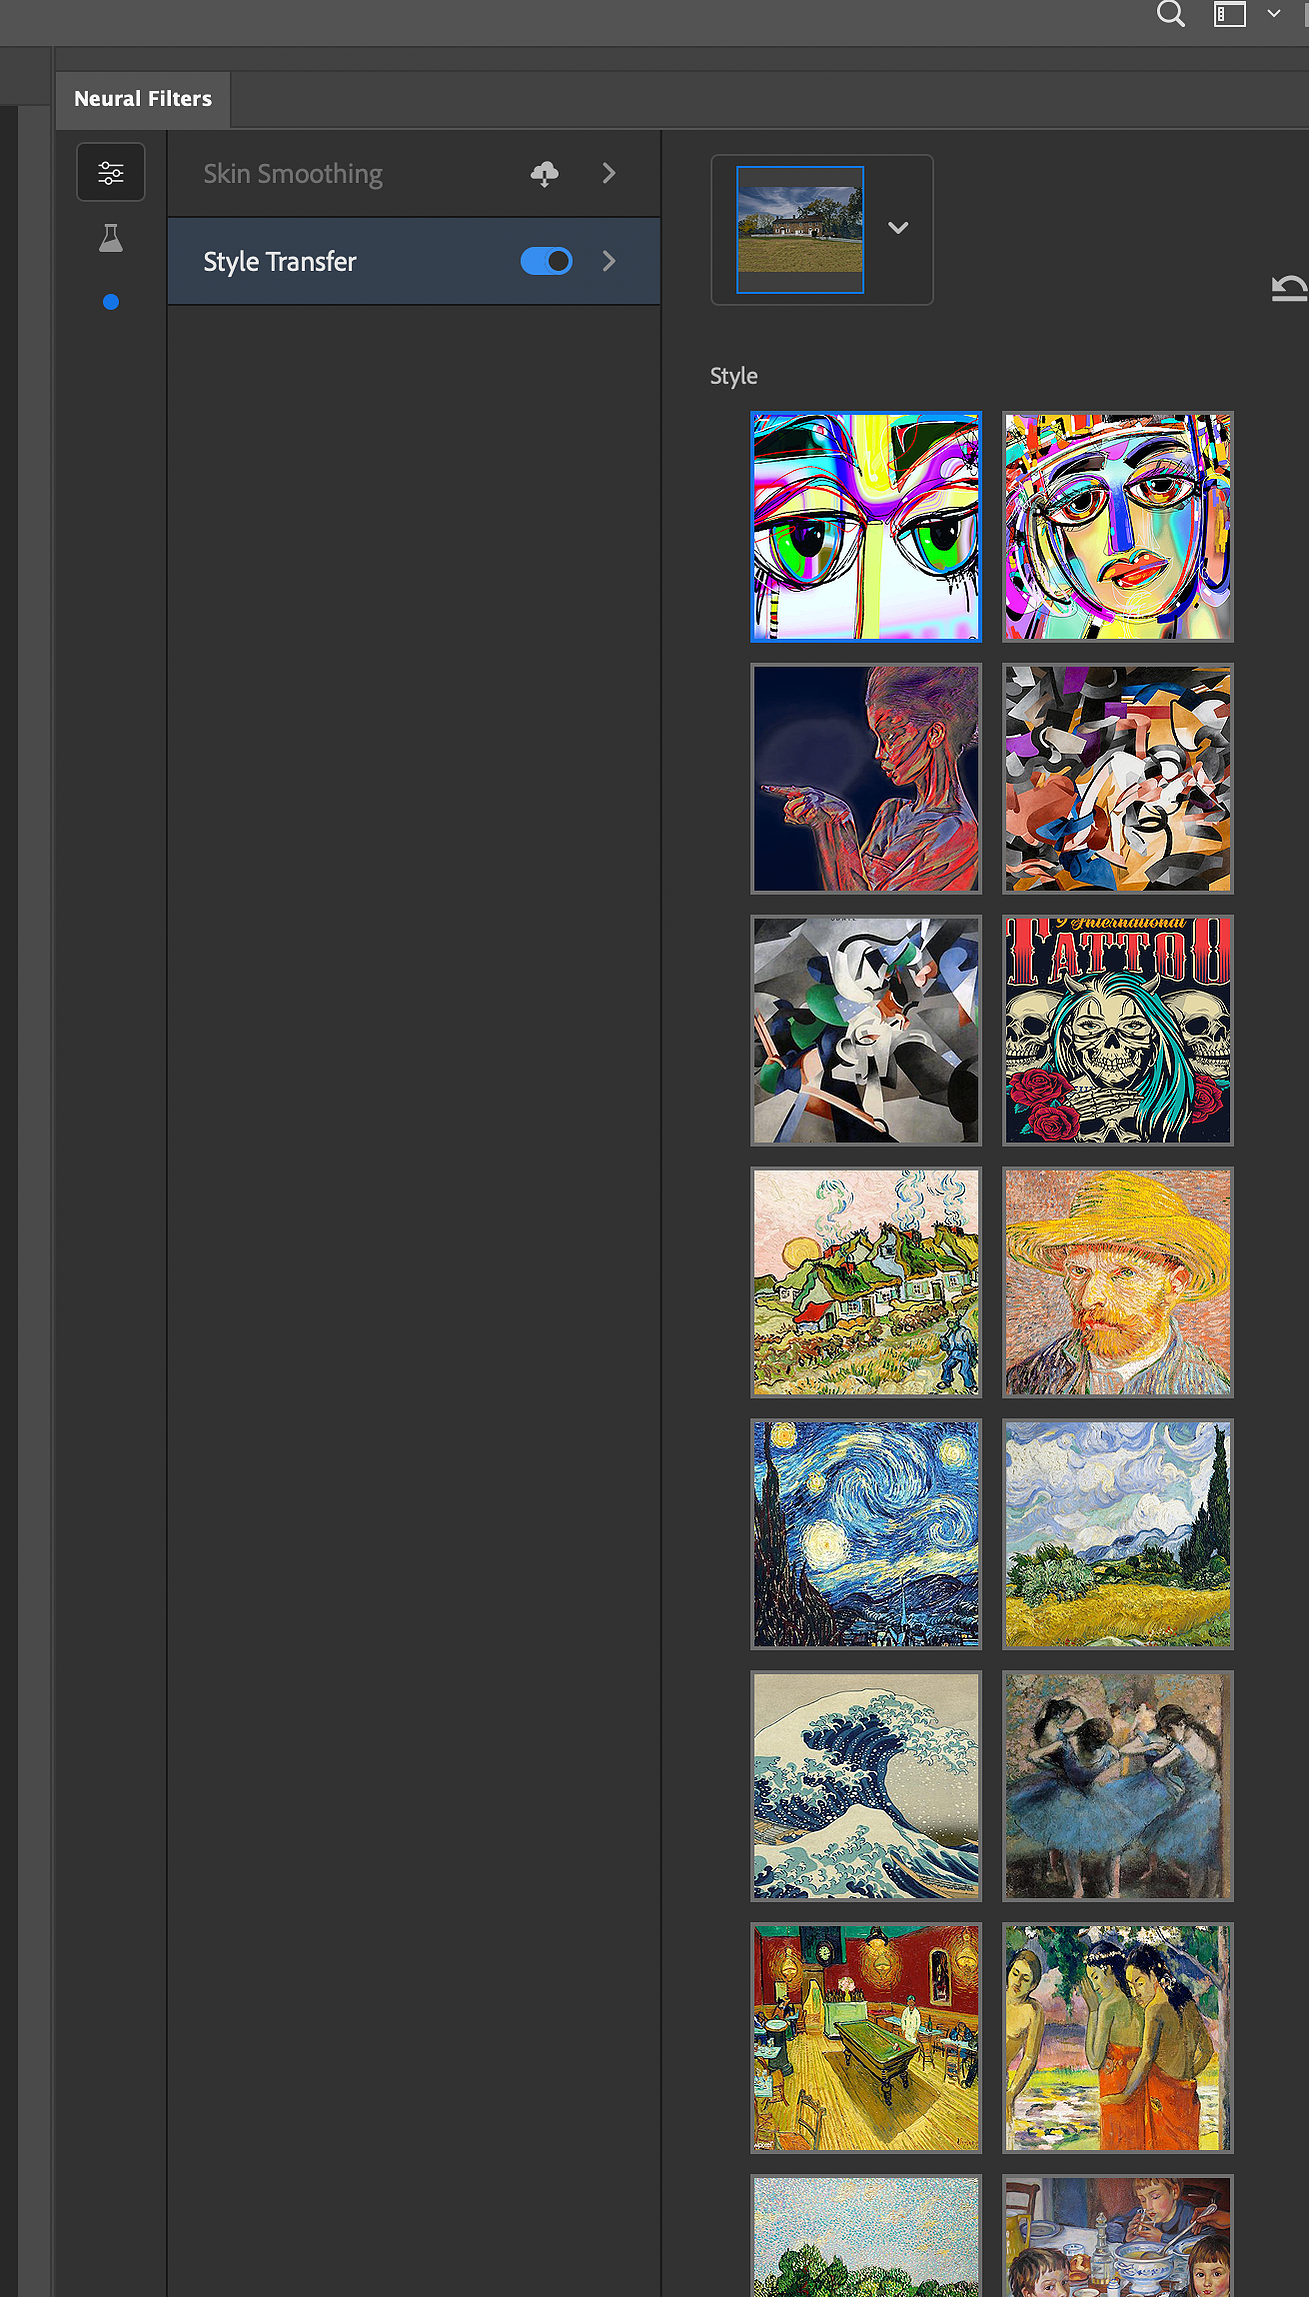Select the featured filters sliders icon
This screenshot has width=1309, height=2297.
point(111,172)
